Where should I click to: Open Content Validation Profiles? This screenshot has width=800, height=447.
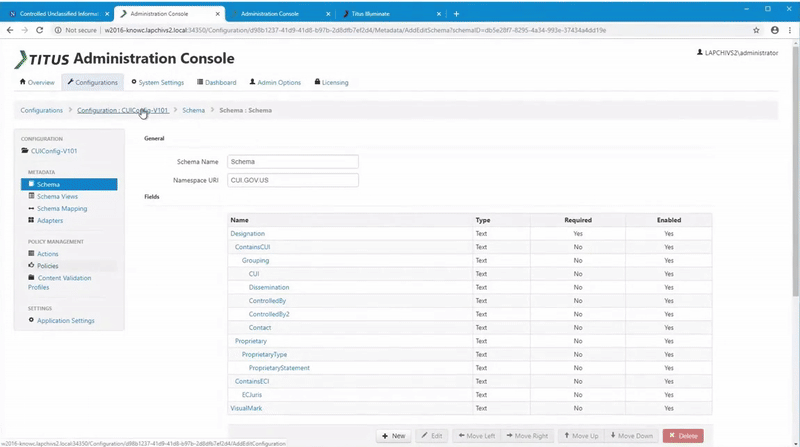[x=60, y=282]
